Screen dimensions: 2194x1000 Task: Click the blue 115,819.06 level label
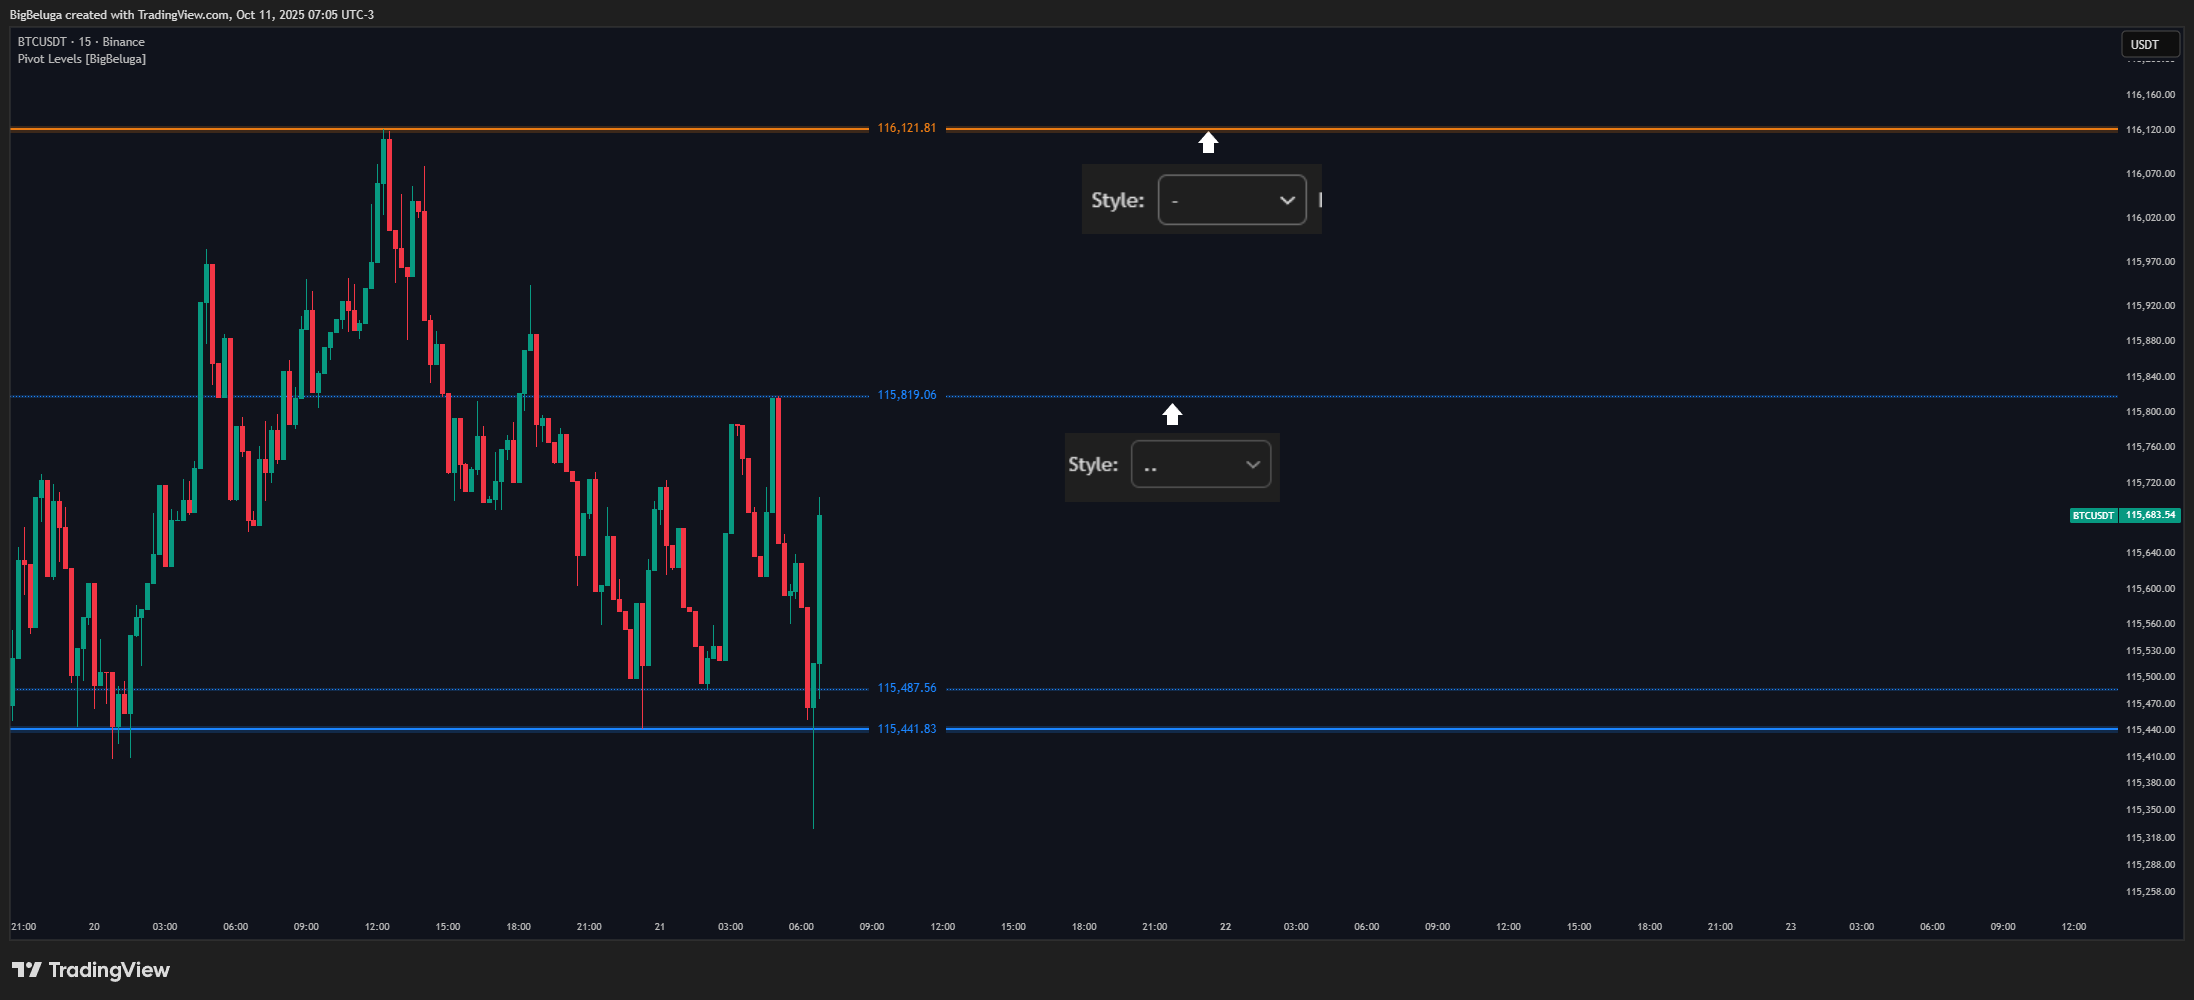[x=907, y=395]
